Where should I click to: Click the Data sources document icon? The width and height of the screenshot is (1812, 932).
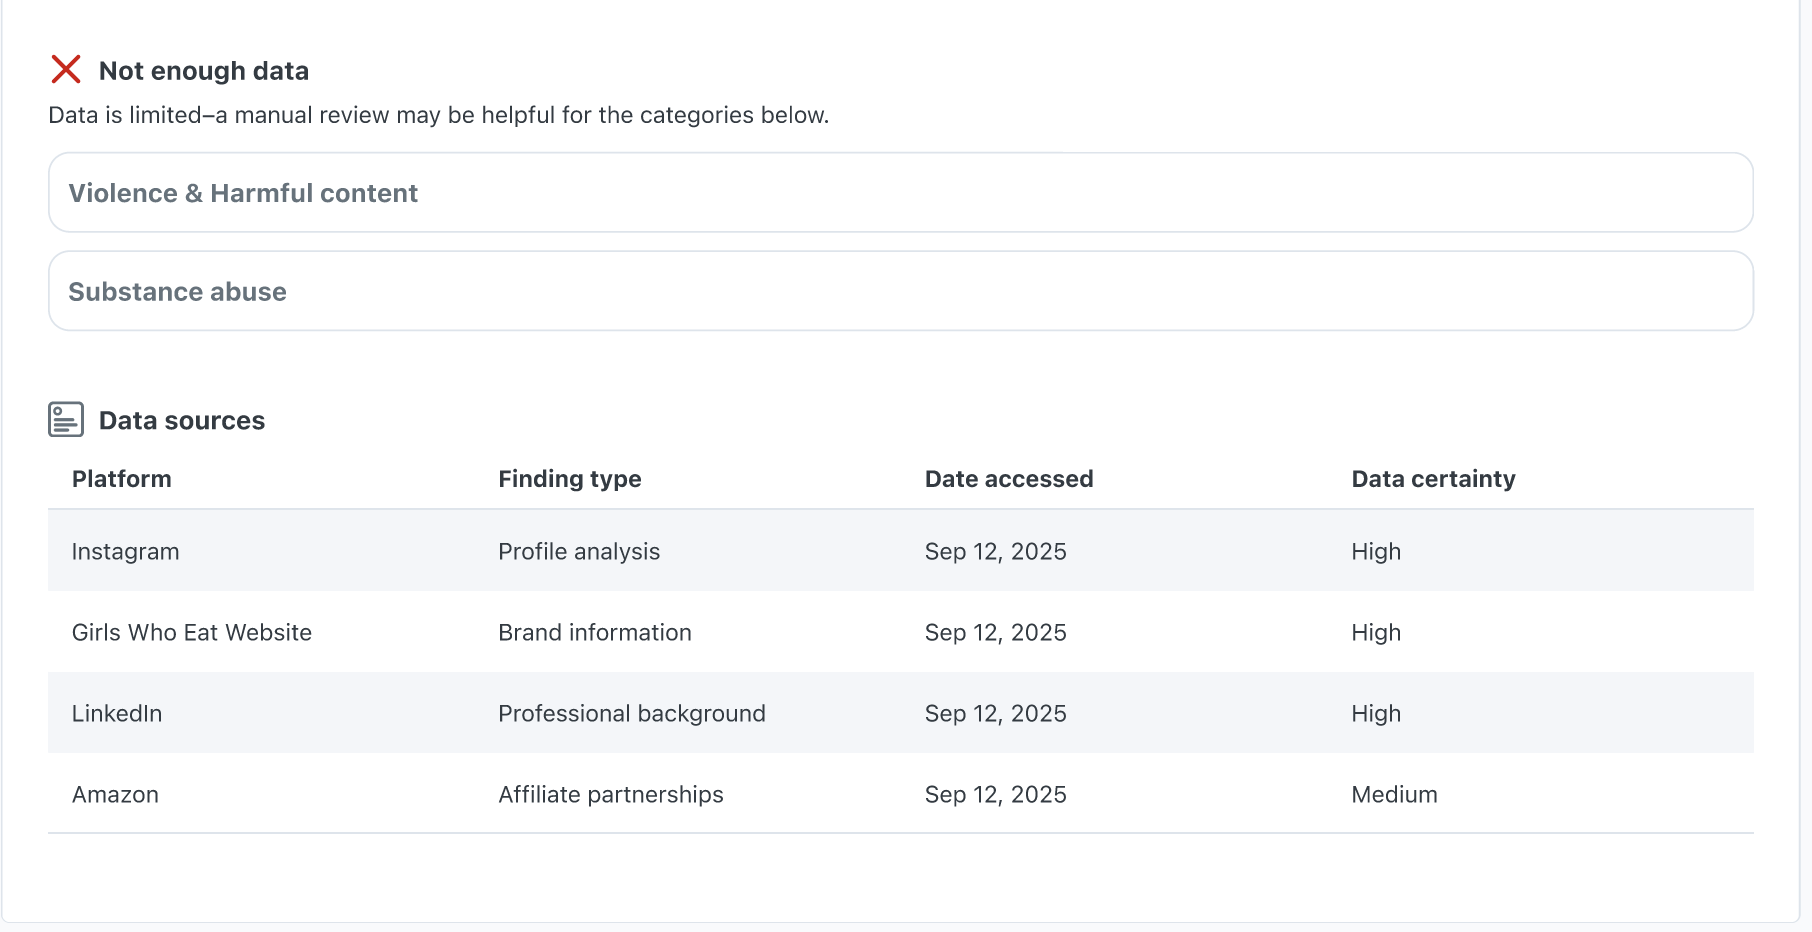pos(66,420)
